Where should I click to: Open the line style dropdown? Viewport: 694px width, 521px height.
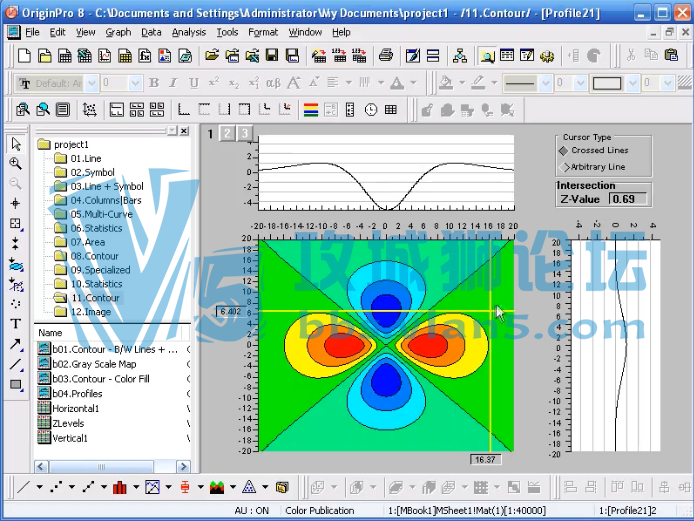[x=546, y=83]
